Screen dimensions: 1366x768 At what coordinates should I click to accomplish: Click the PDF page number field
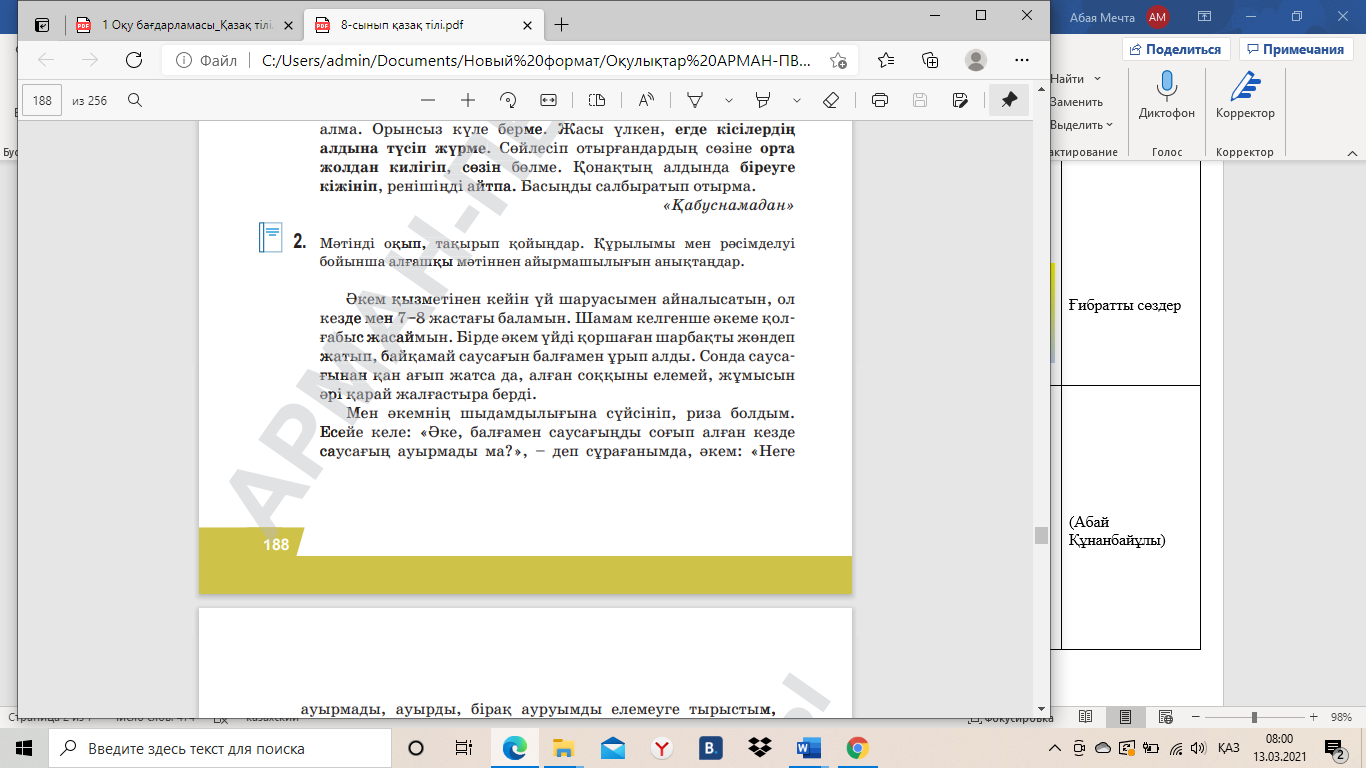(x=42, y=100)
